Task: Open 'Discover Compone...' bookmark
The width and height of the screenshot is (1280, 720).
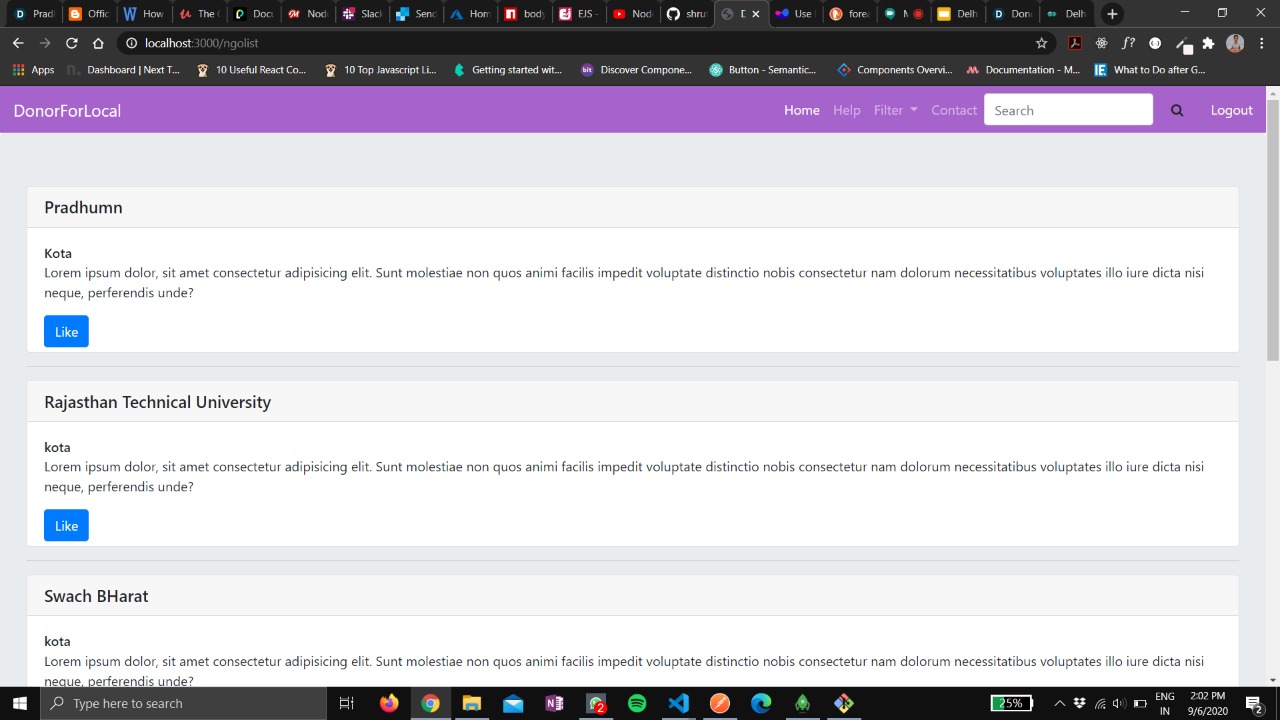Action: (x=636, y=70)
